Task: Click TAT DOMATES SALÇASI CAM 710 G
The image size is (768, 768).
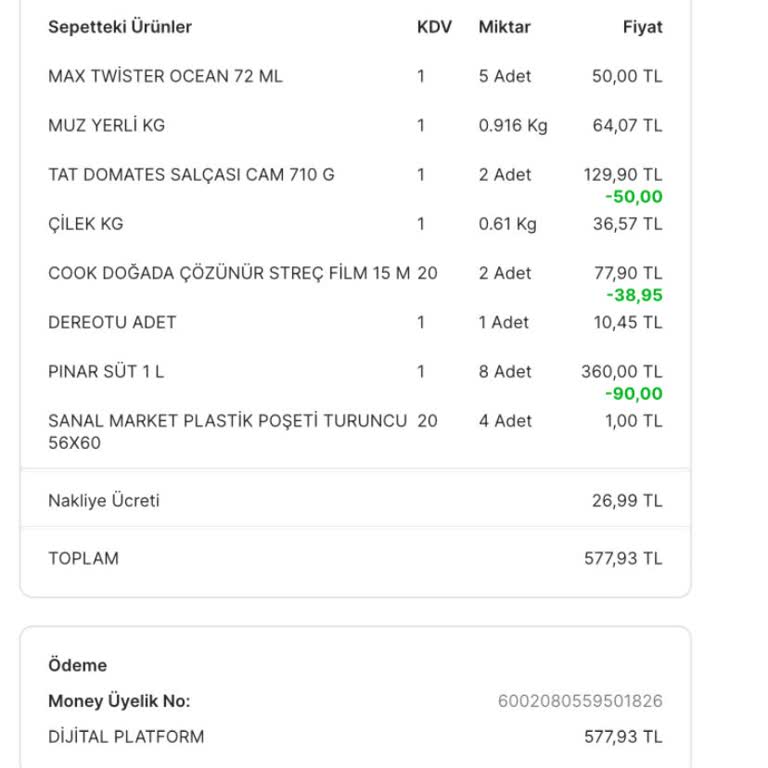Action: [x=191, y=174]
